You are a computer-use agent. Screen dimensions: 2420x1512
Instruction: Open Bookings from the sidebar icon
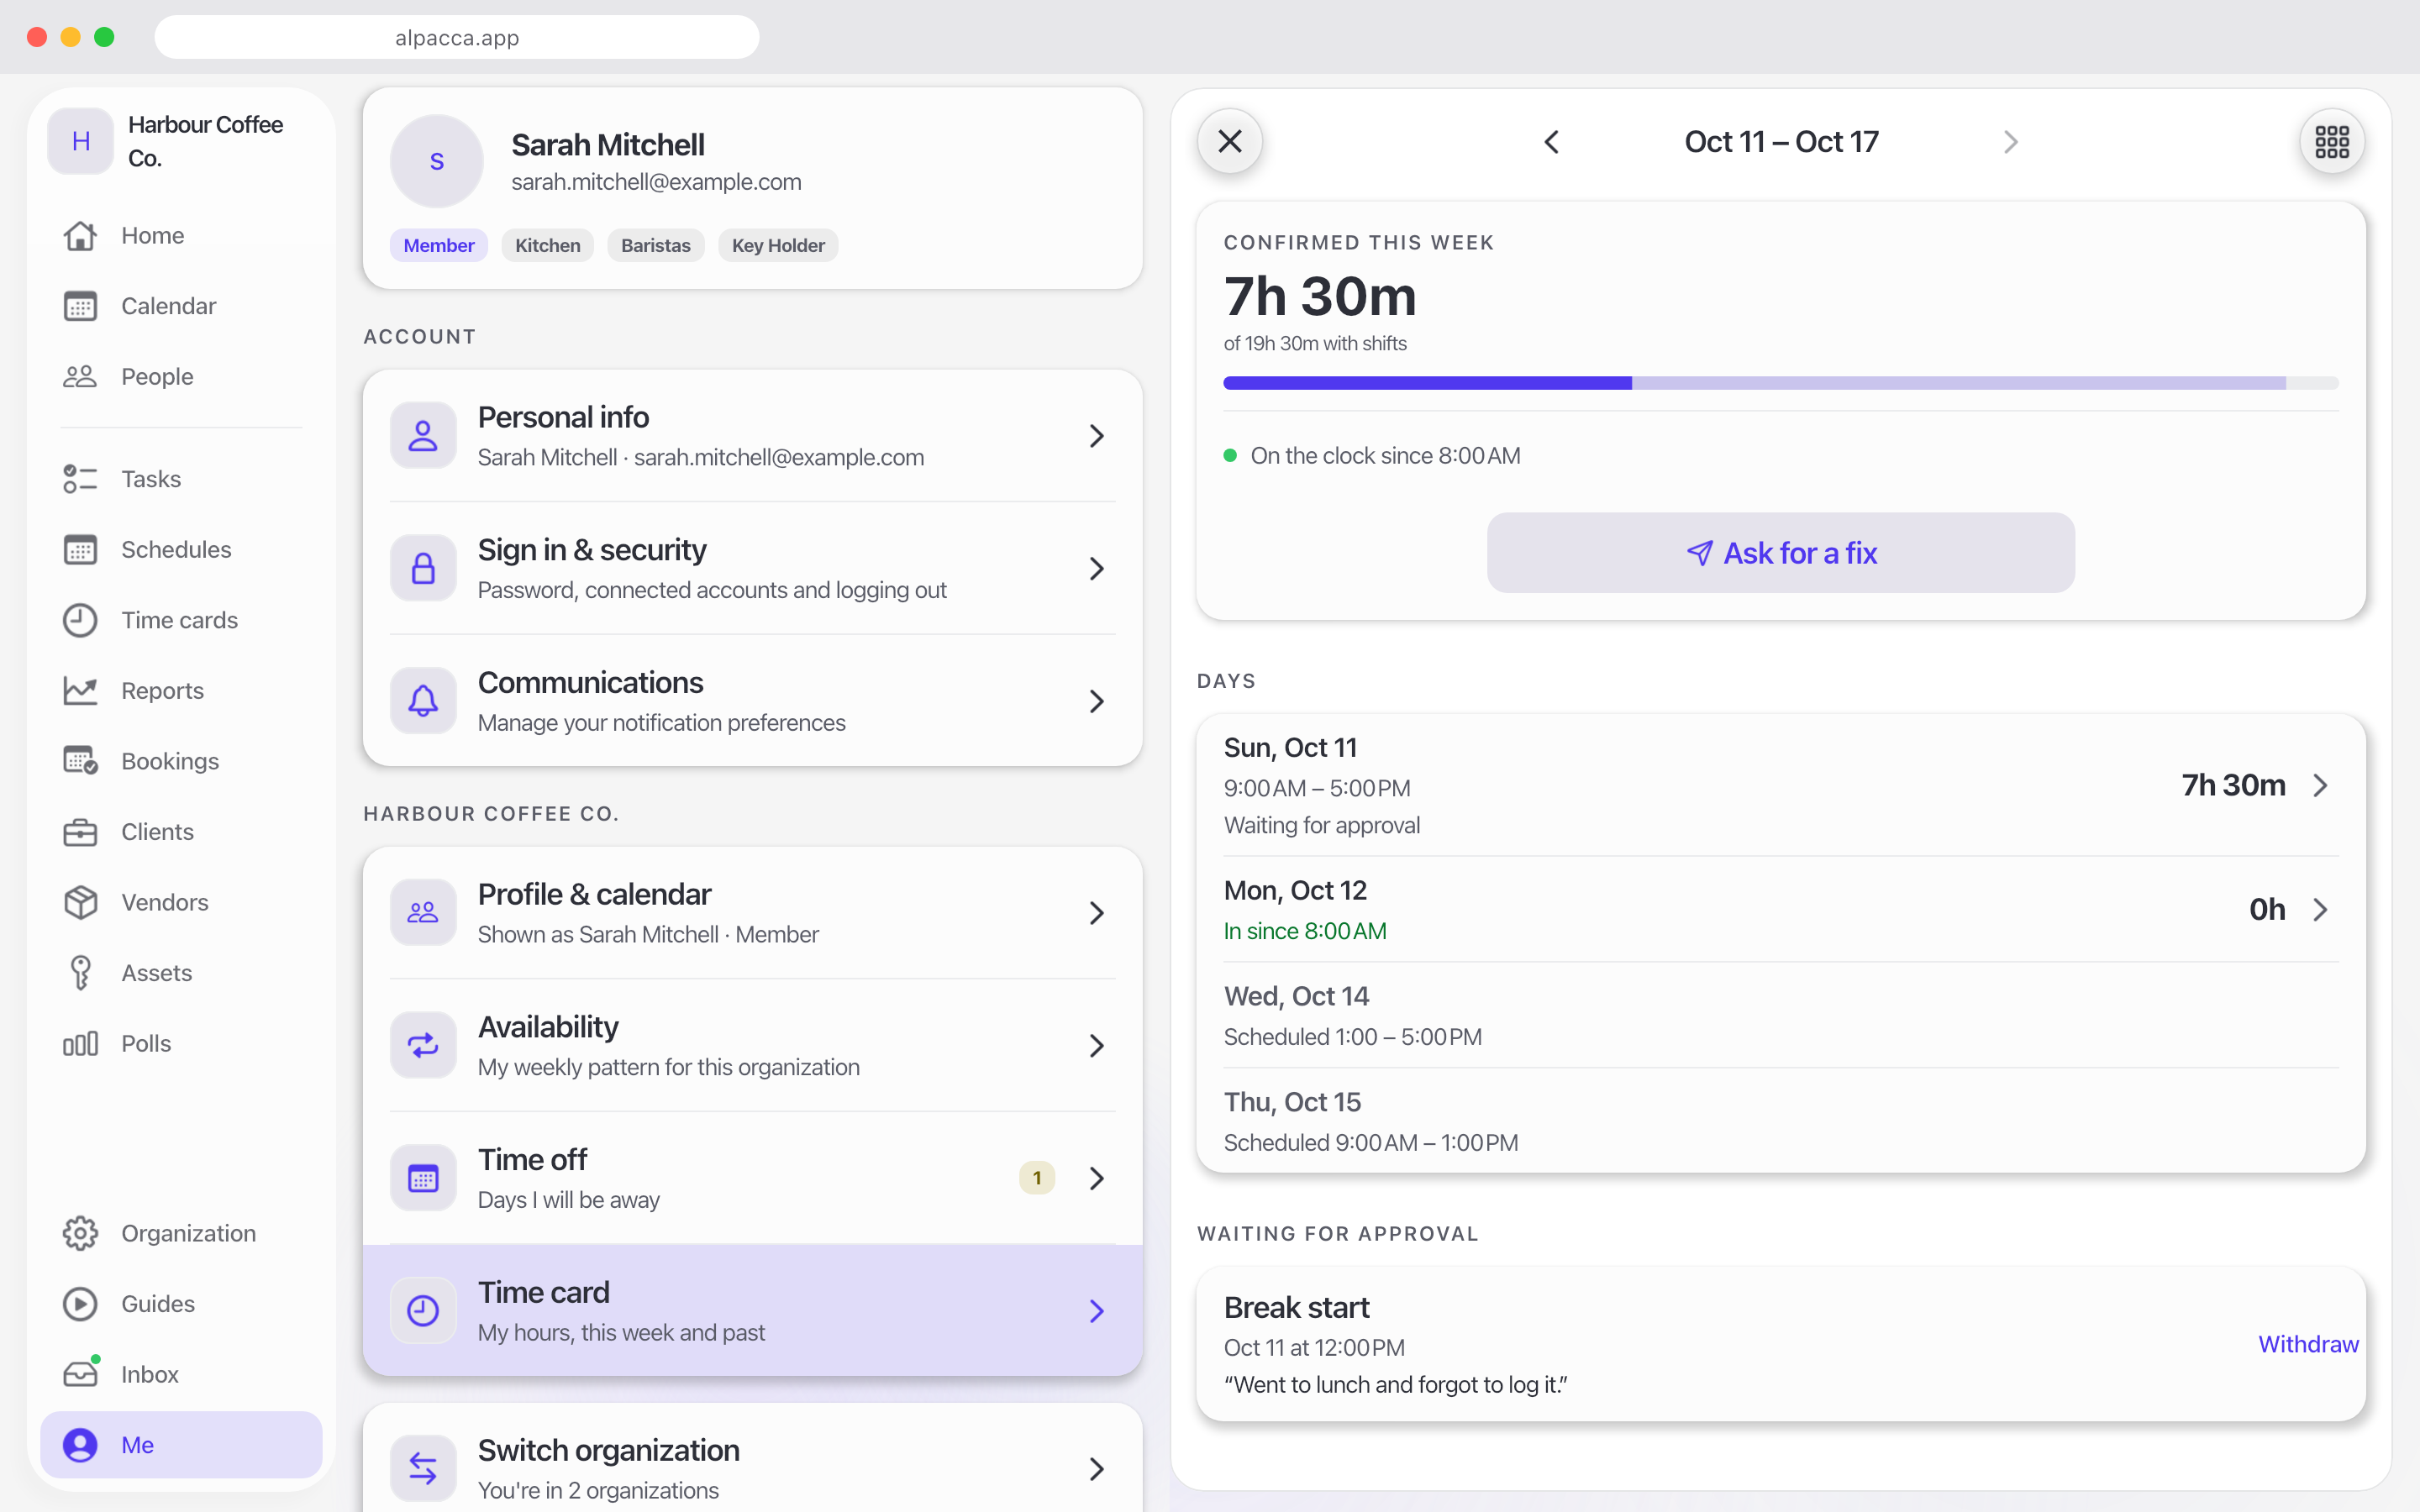click(80, 761)
